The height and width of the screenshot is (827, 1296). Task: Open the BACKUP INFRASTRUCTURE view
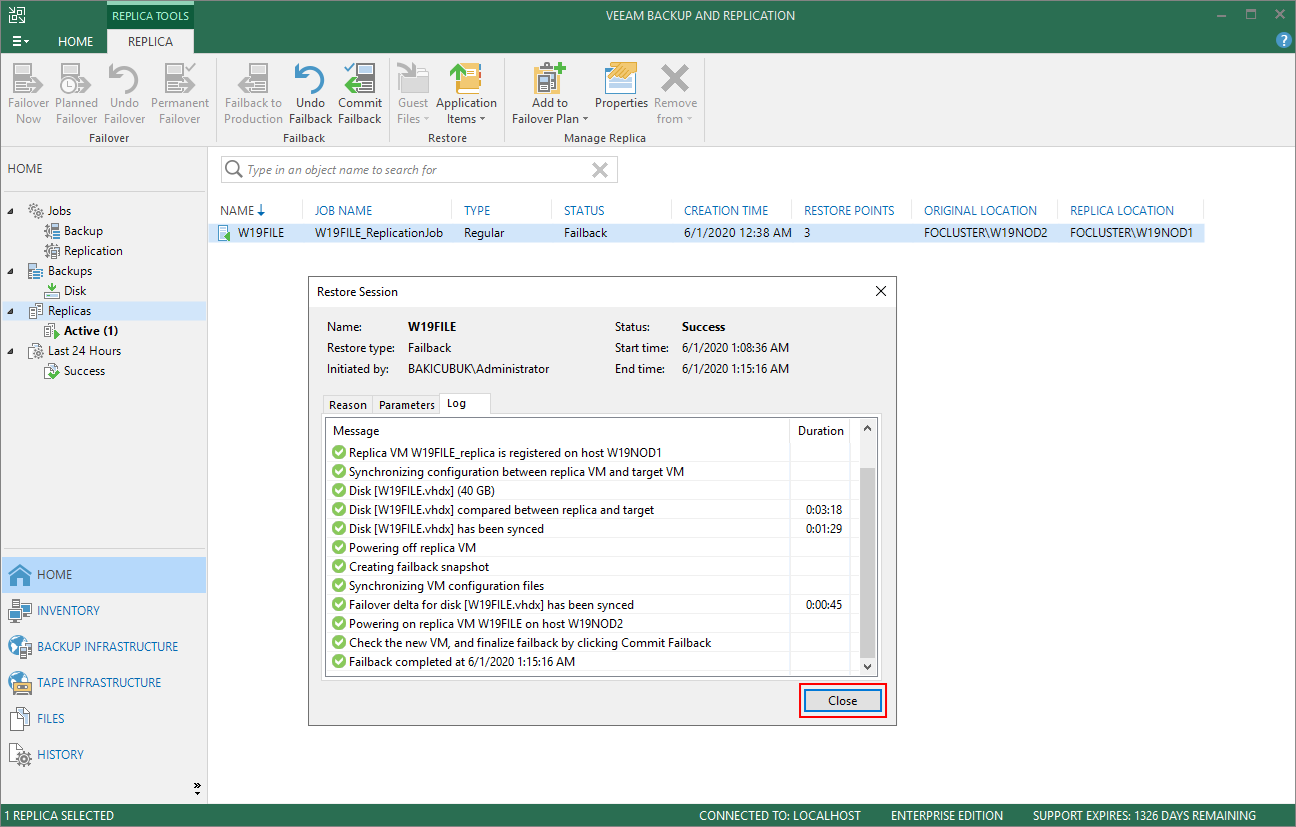104,647
